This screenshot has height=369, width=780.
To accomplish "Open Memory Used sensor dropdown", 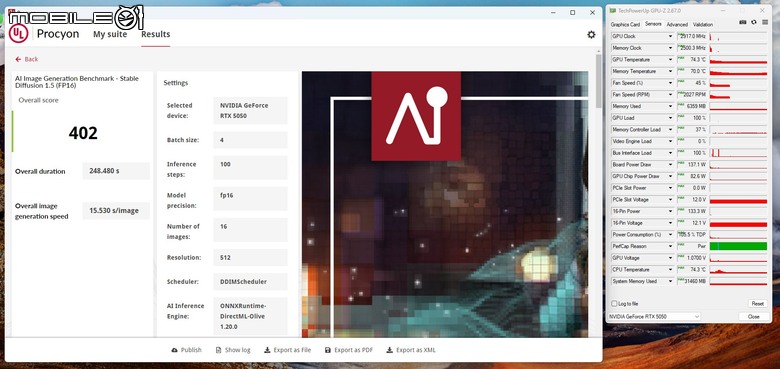I will coord(671,106).
